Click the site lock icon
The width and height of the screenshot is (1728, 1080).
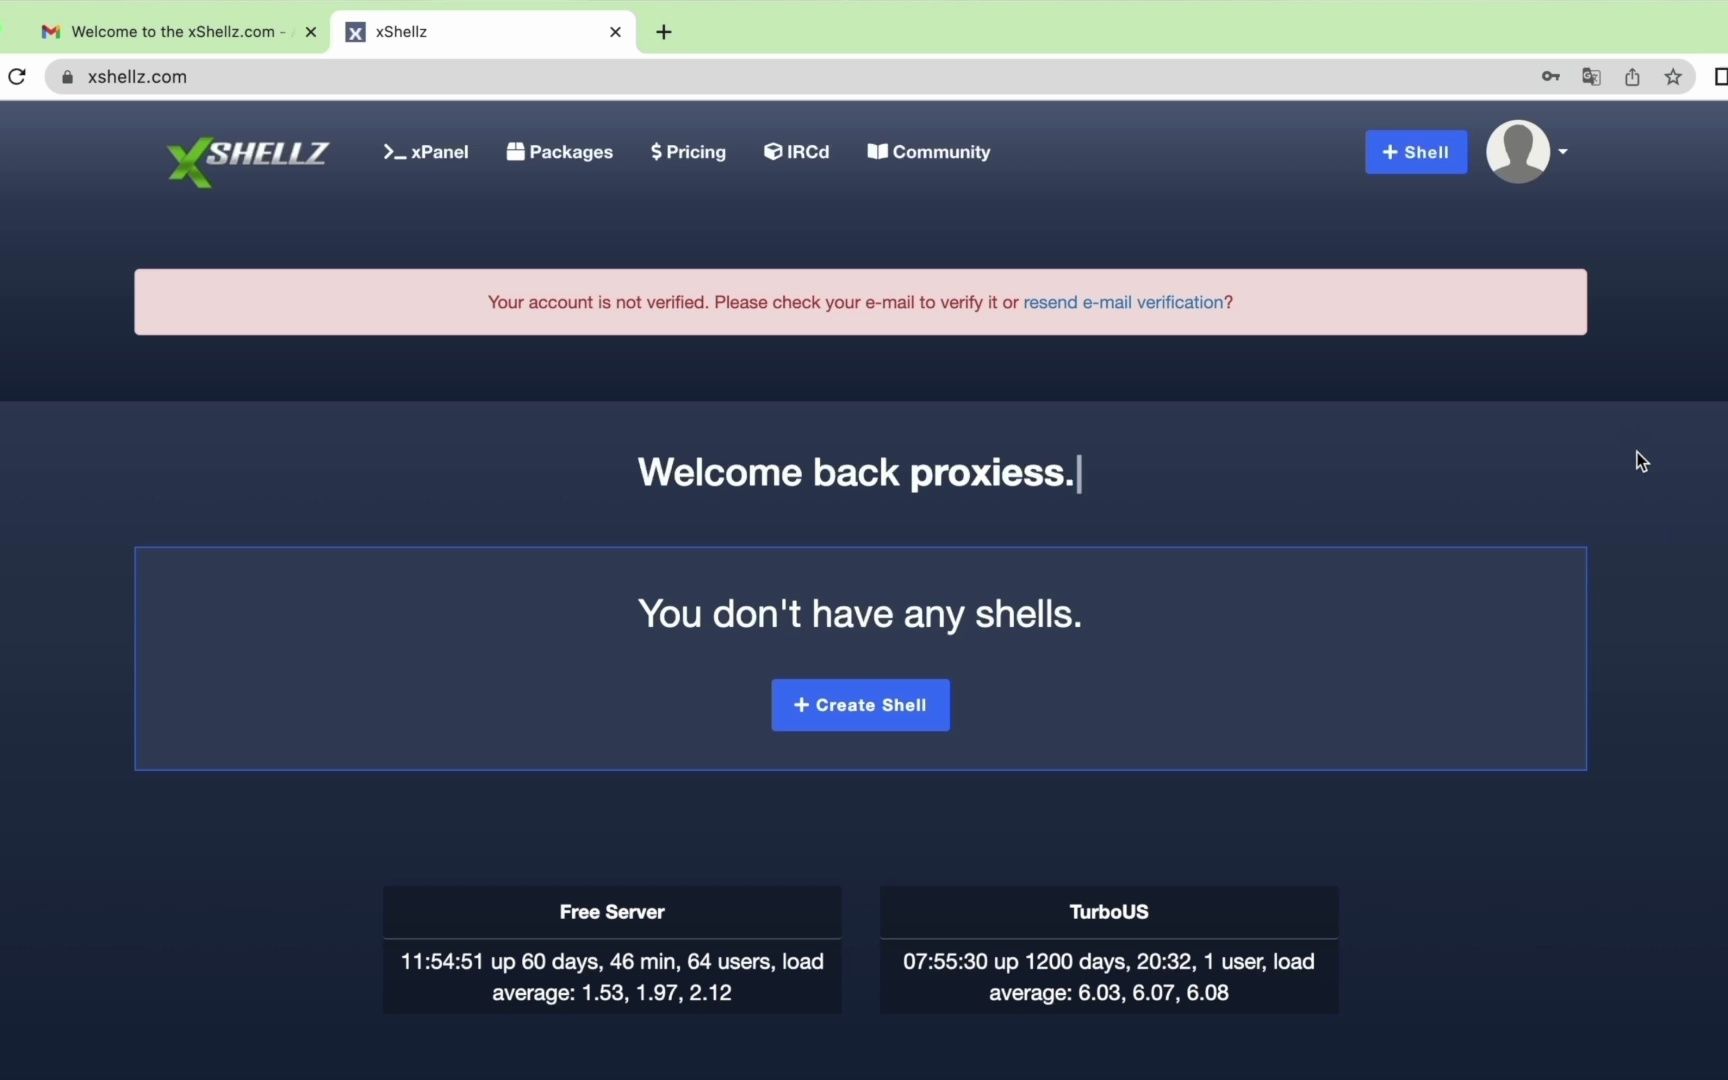(68, 77)
